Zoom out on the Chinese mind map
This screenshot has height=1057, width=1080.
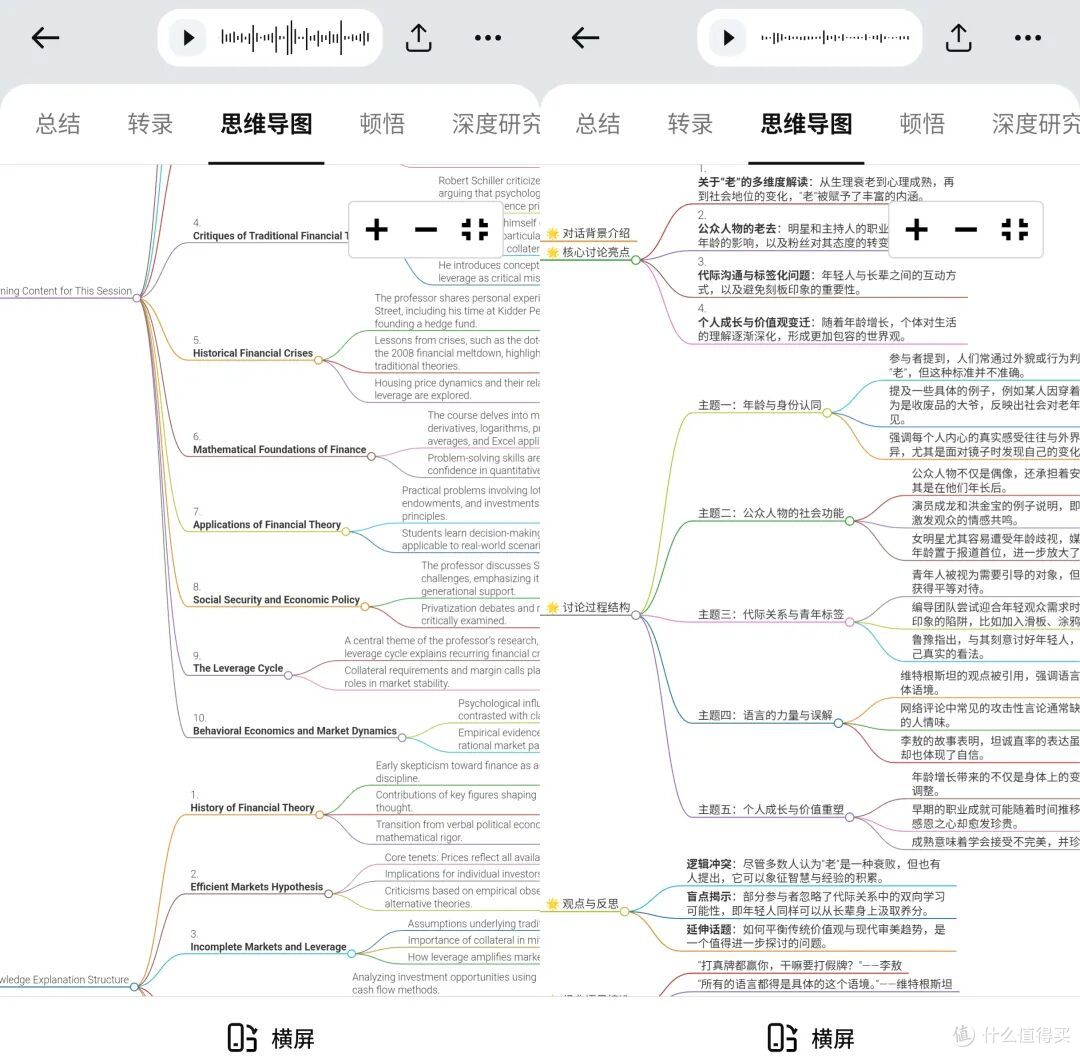point(965,230)
